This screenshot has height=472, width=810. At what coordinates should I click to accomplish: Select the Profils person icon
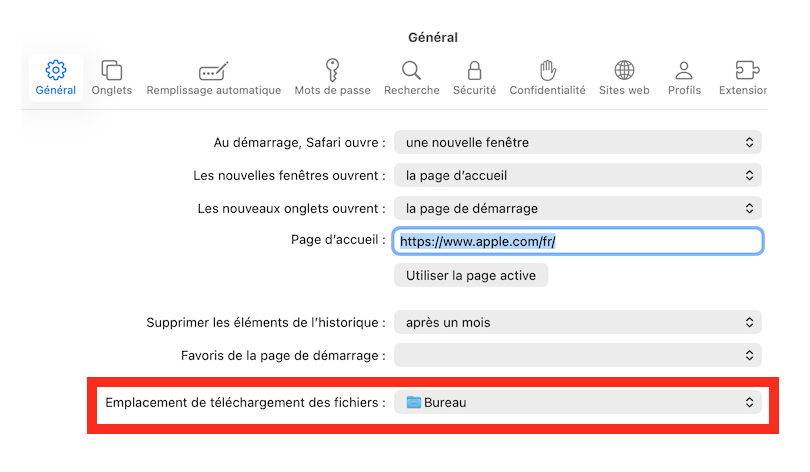click(x=684, y=70)
